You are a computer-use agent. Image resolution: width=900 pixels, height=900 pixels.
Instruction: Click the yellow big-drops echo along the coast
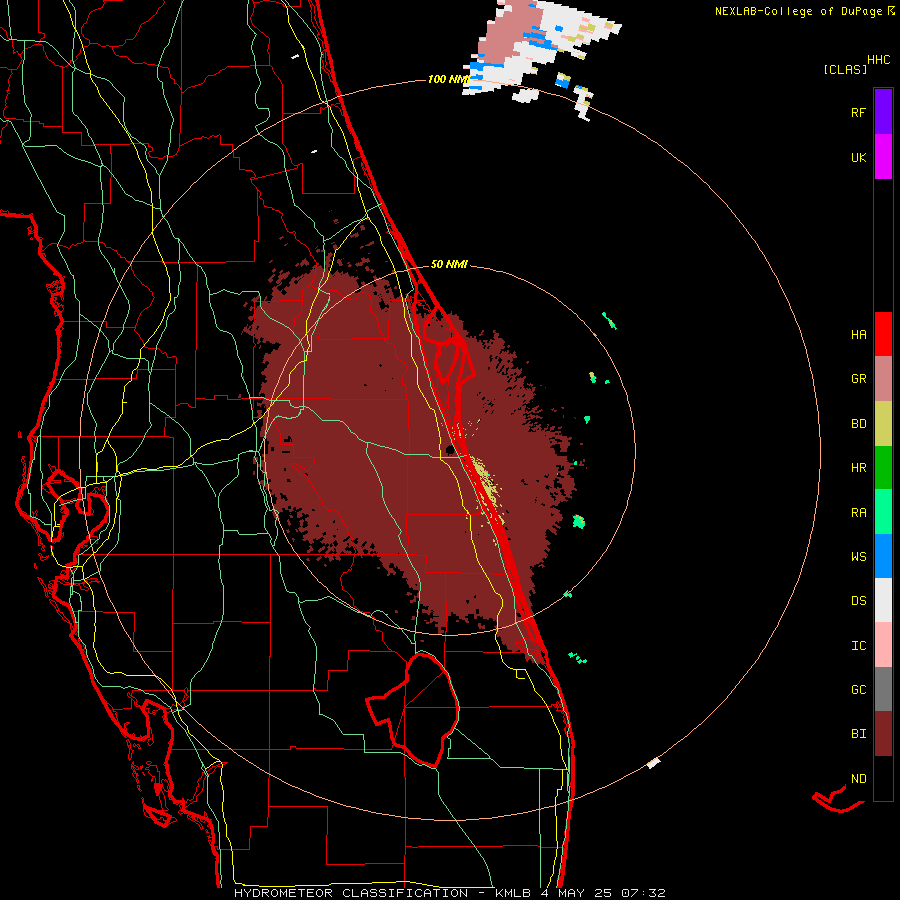pyautogui.click(x=487, y=485)
